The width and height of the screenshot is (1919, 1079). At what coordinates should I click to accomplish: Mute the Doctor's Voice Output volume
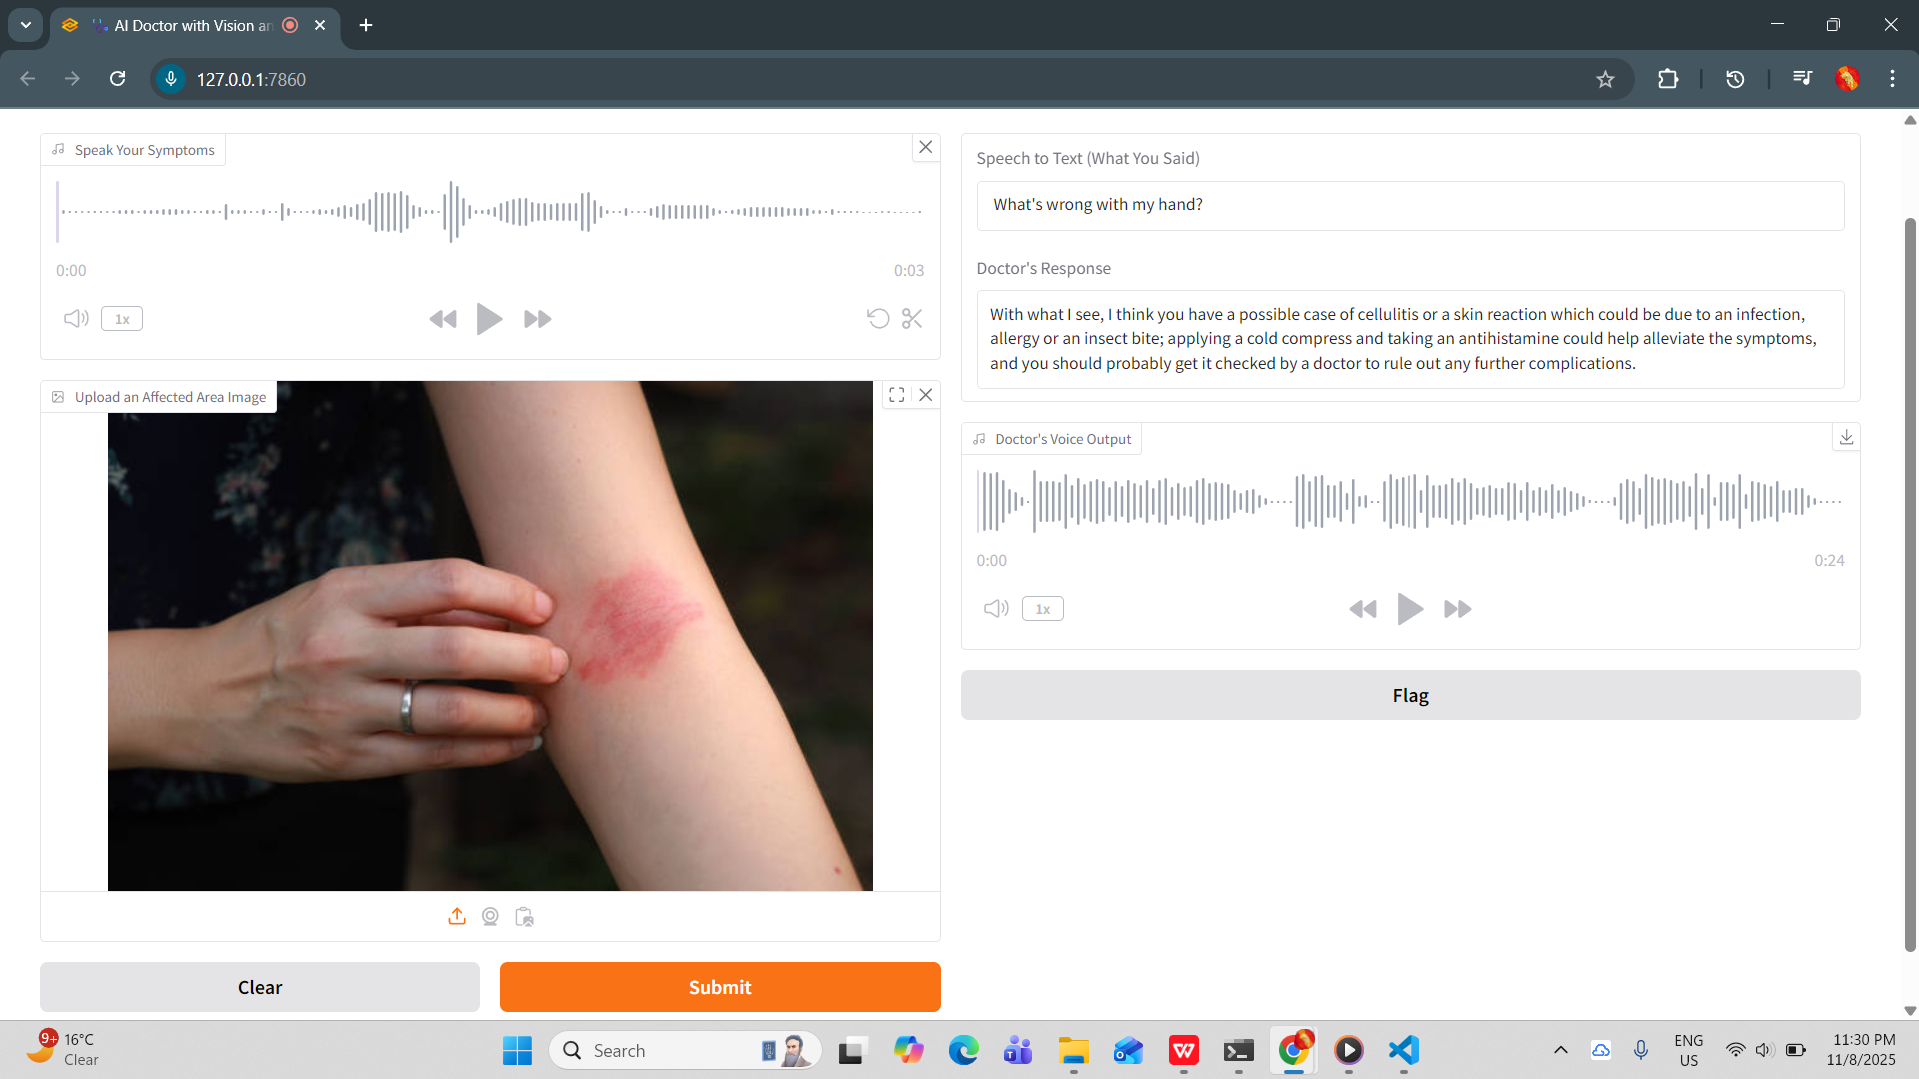coord(996,609)
